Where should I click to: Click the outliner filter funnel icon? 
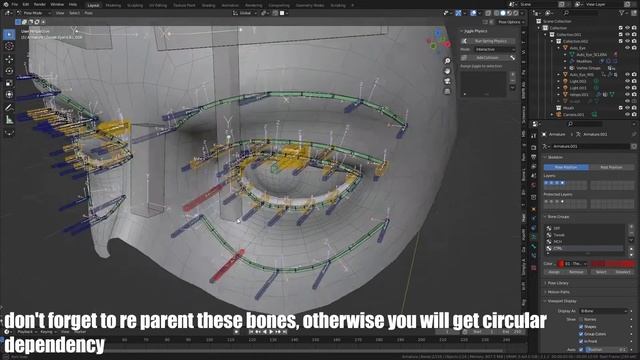(622, 13)
